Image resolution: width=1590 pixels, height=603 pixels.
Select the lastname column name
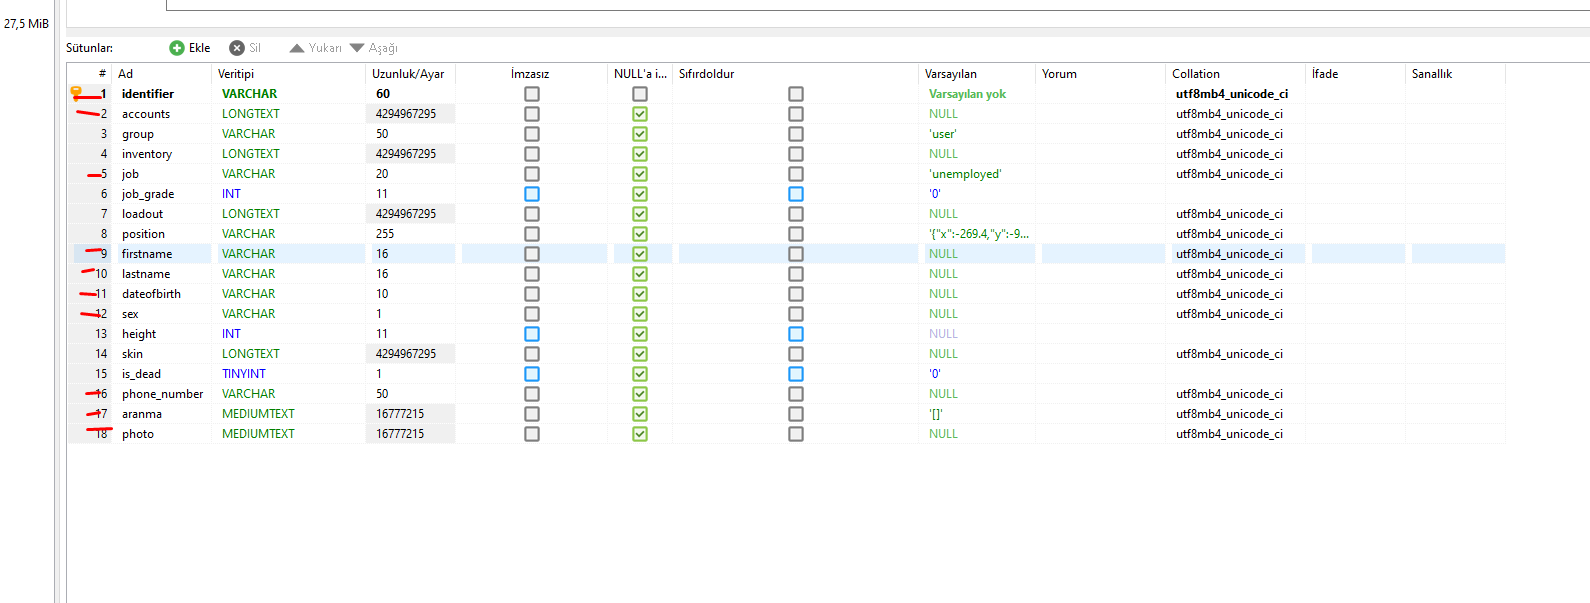coord(146,274)
